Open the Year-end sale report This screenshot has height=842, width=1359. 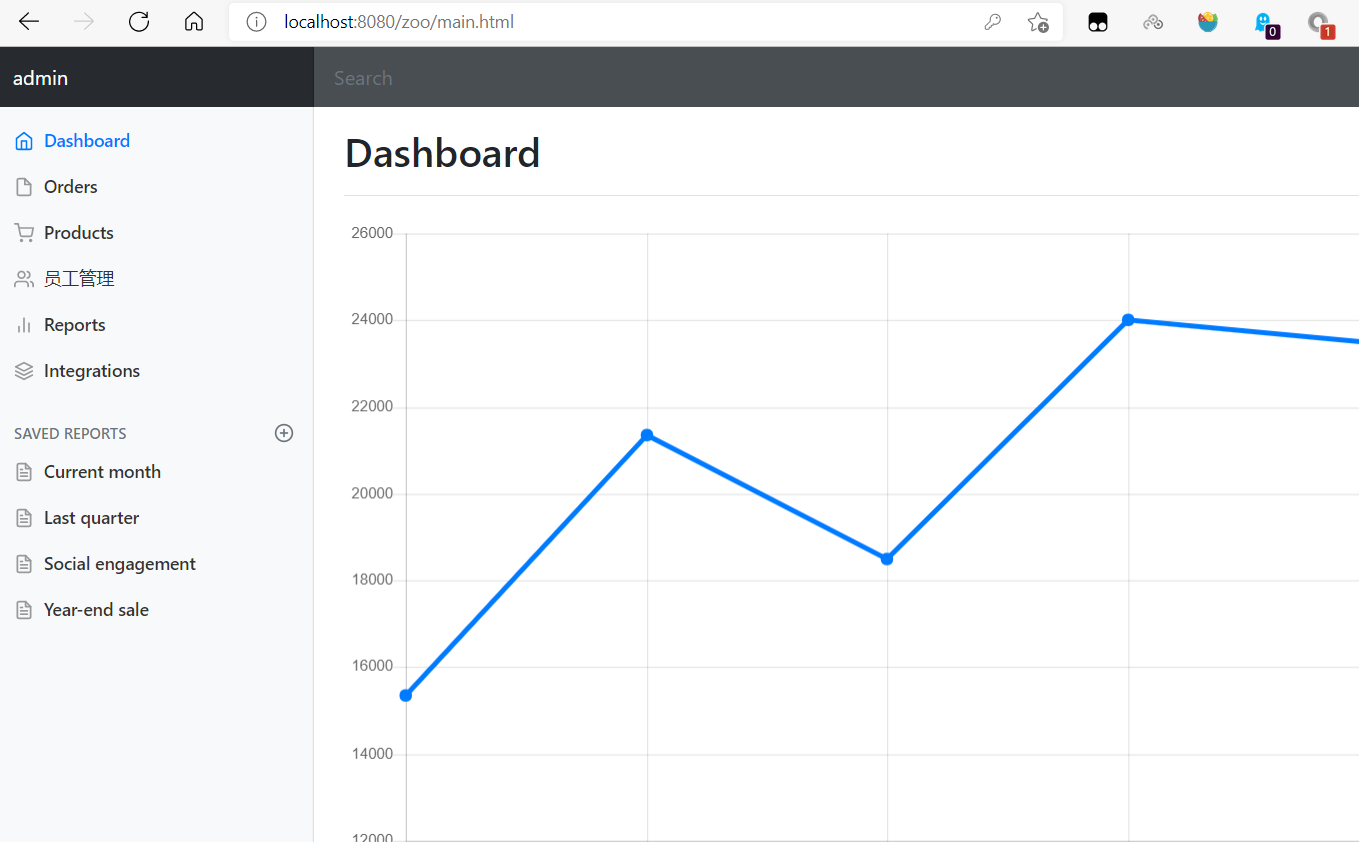click(x=96, y=610)
